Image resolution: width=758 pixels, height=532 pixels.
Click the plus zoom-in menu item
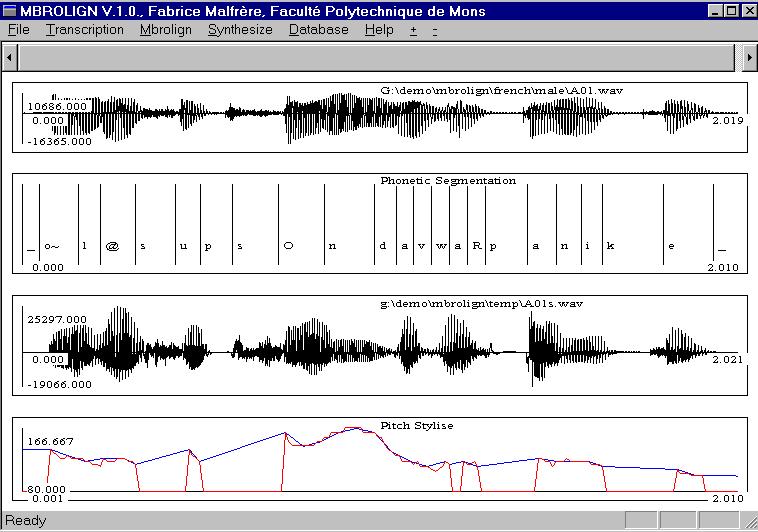[x=413, y=30]
